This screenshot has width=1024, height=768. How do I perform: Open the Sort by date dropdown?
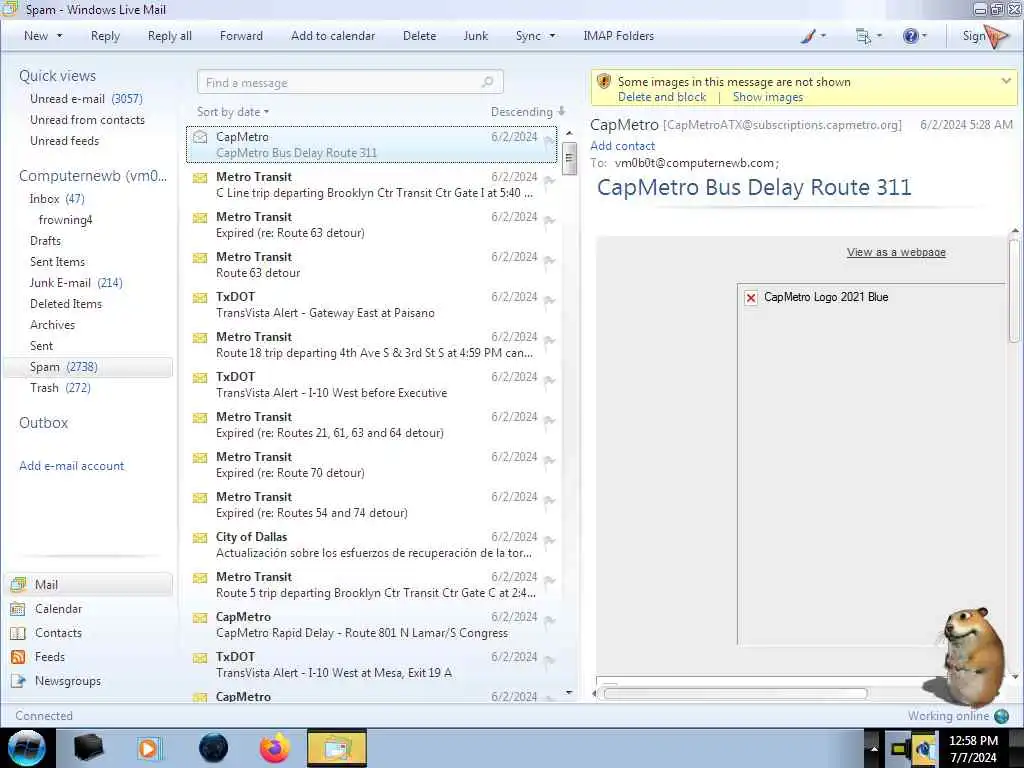[233, 112]
